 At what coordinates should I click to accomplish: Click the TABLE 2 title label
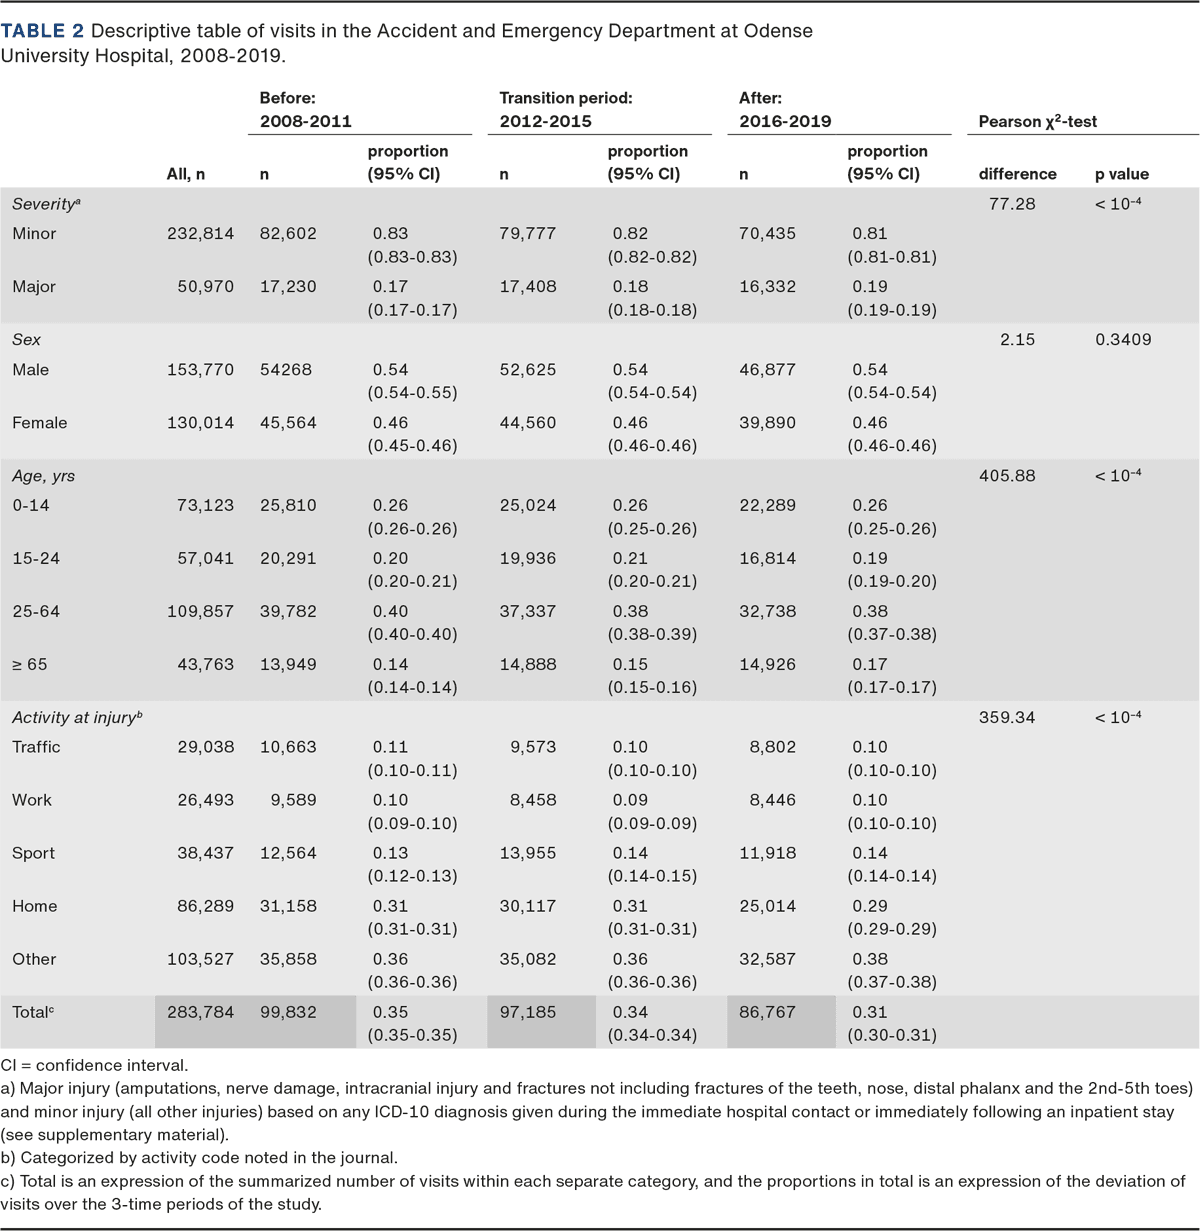click(x=43, y=31)
